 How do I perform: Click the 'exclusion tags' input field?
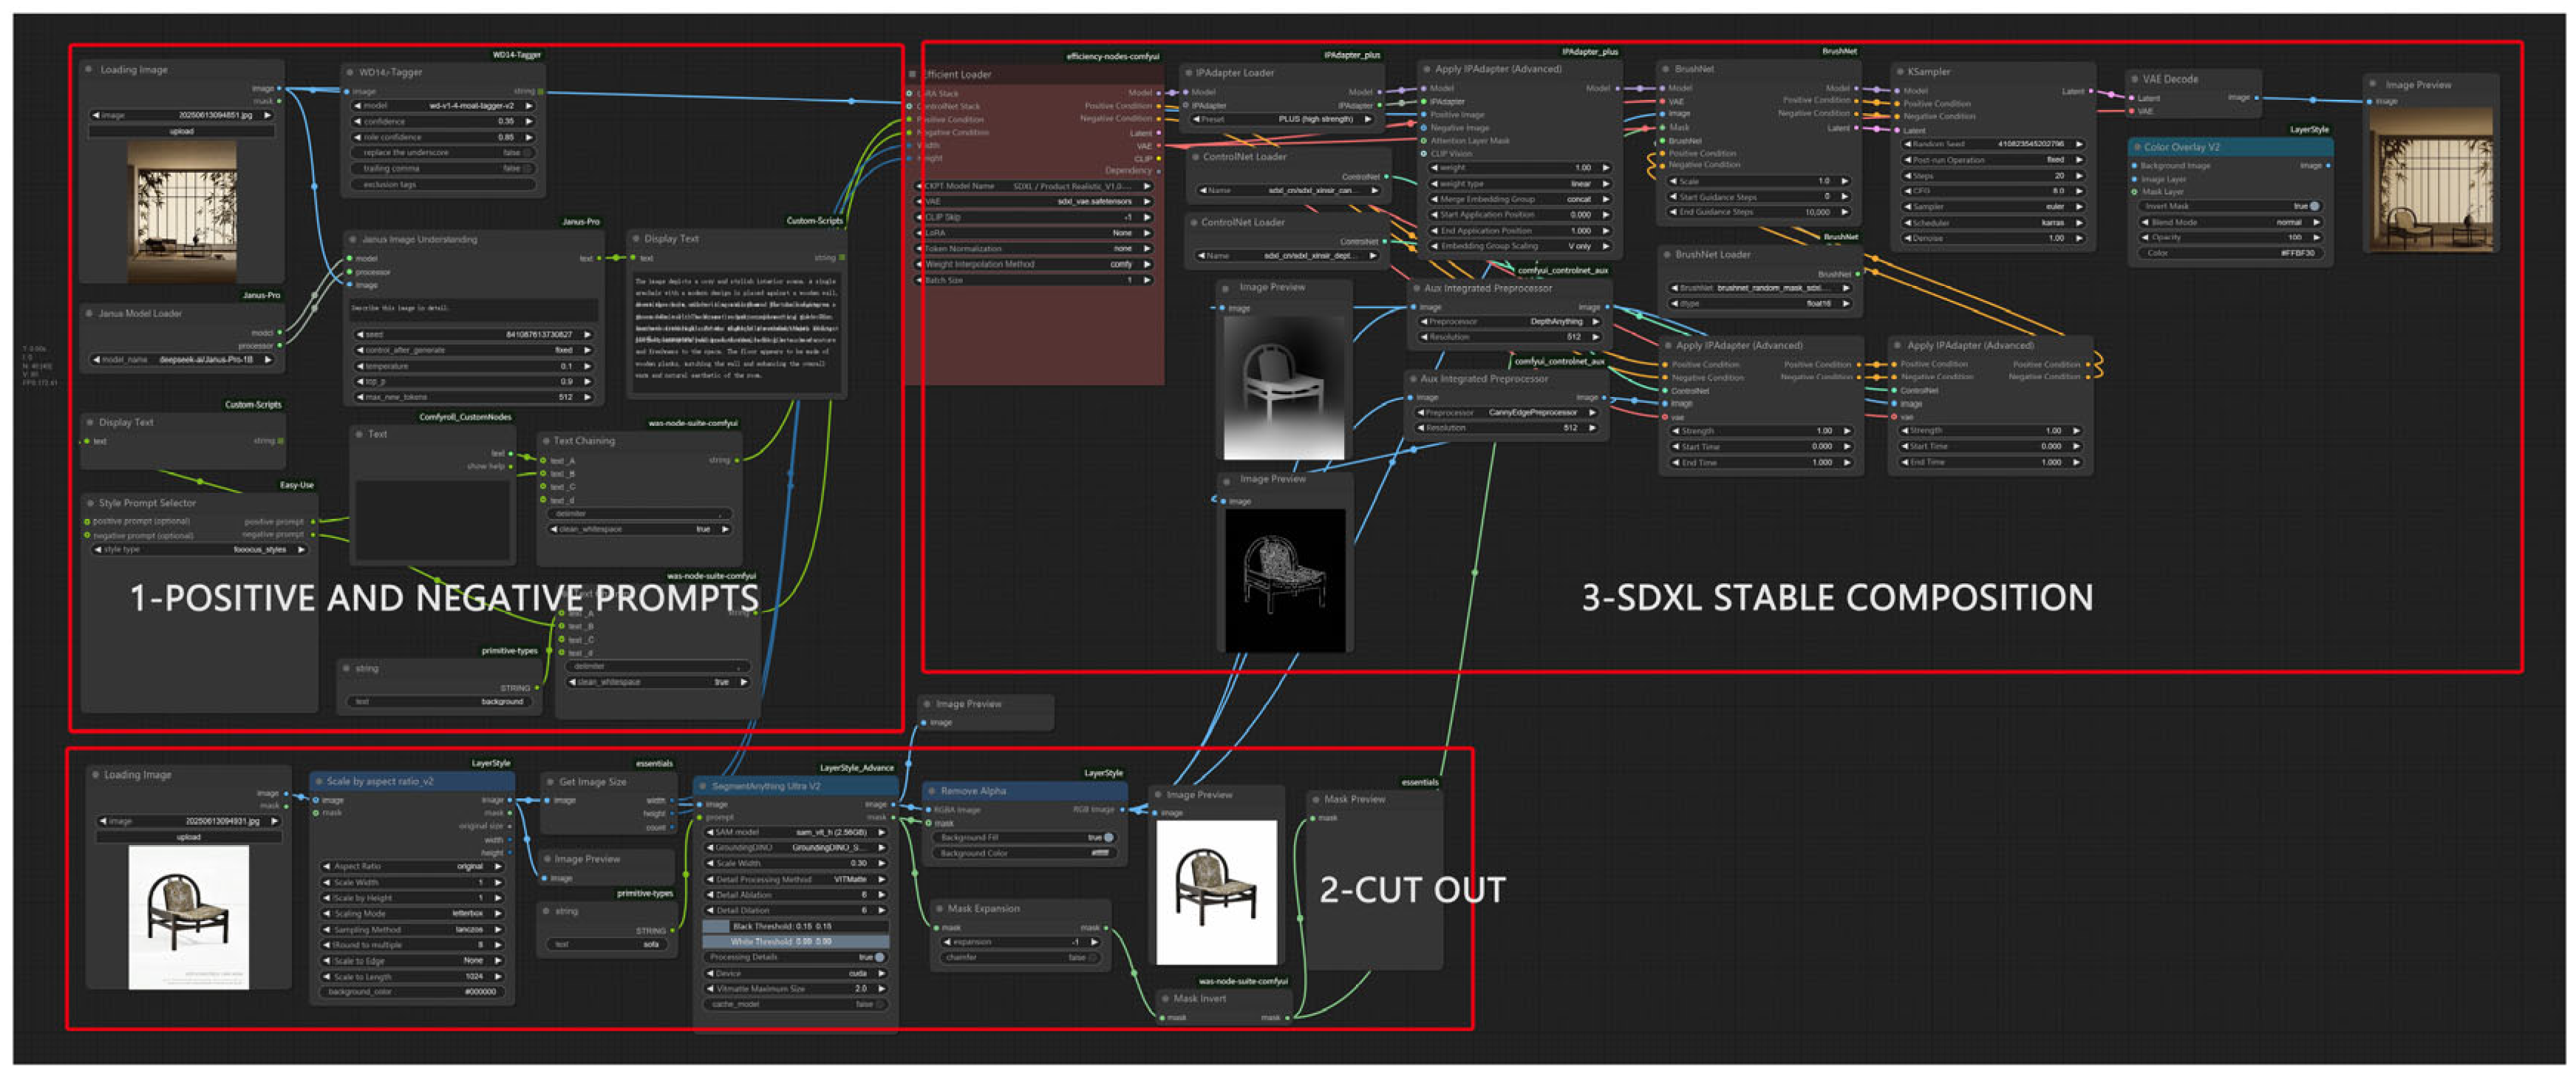click(445, 185)
